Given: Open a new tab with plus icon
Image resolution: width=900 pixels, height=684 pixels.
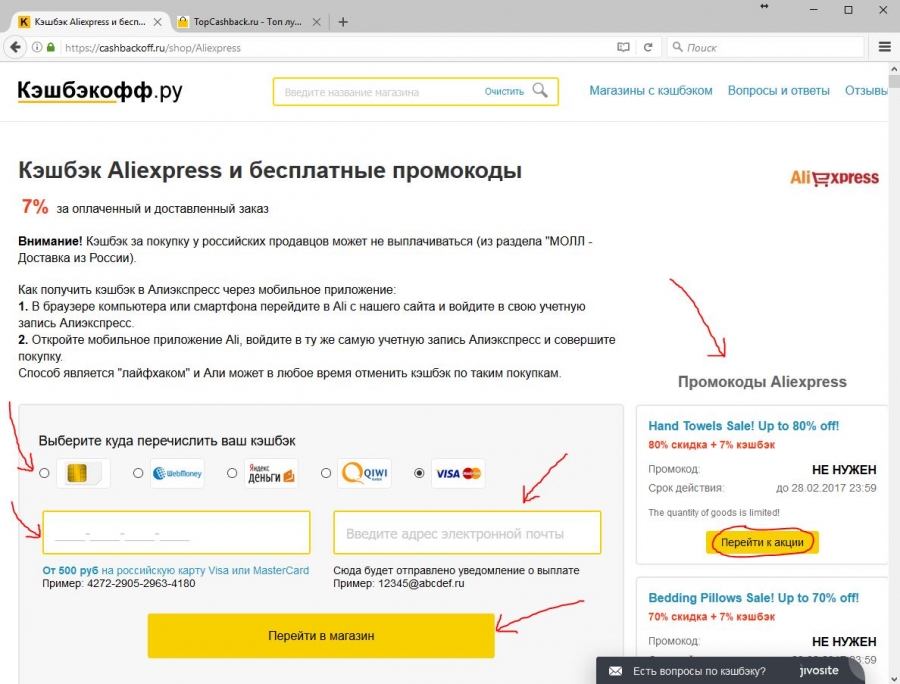Looking at the screenshot, I should click(x=343, y=22).
